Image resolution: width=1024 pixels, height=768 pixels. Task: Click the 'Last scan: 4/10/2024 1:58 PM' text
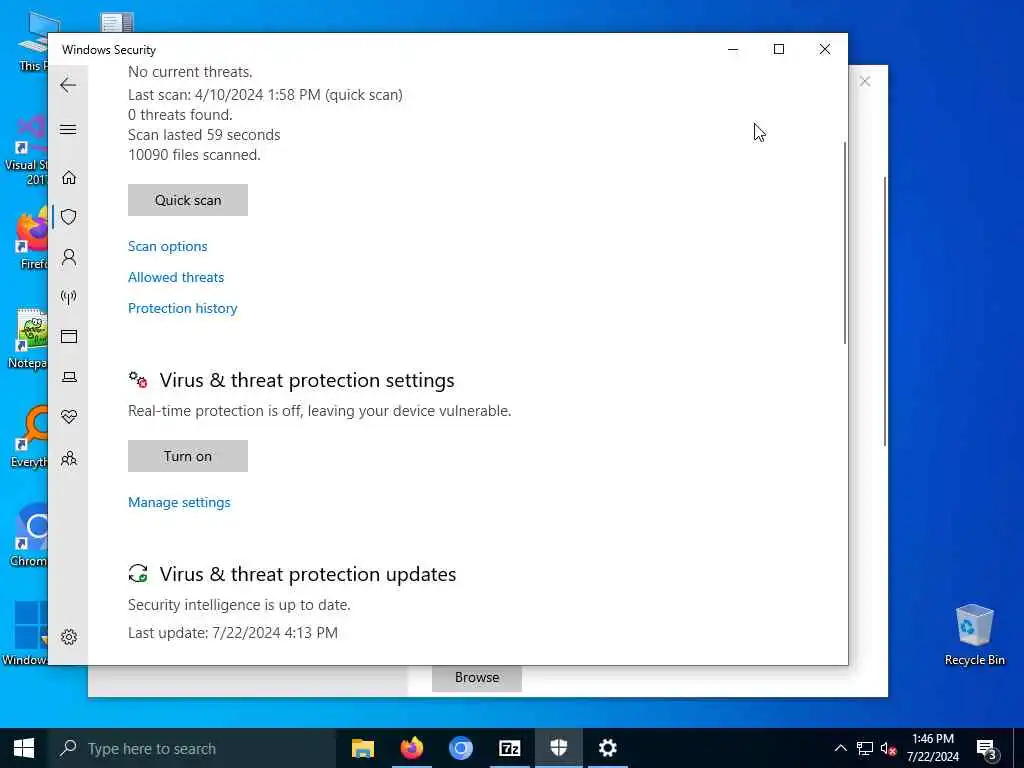224,95
